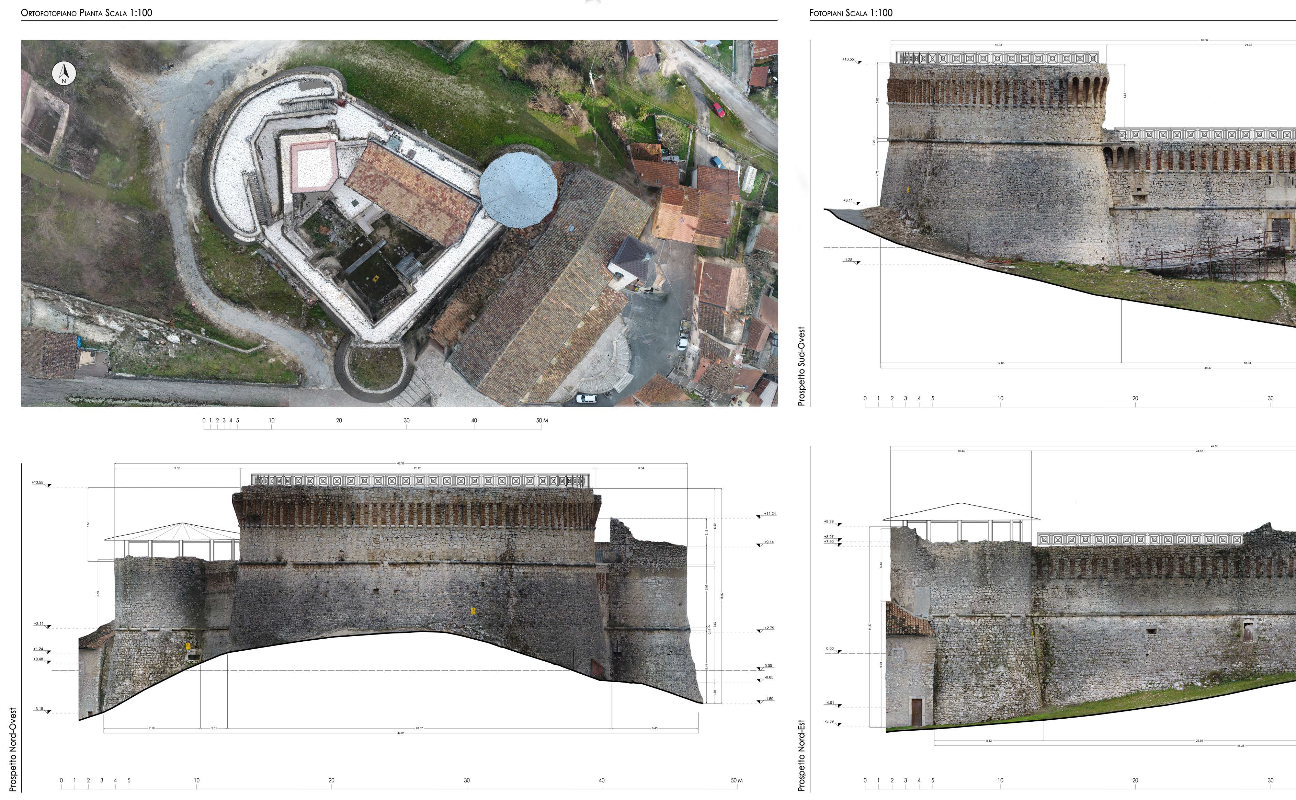Viewport: 1296px width, 800px height.
Task: Select the gazebo roof outline in Nord-Est elevation
Action: pyautogui.click(x=960, y=511)
